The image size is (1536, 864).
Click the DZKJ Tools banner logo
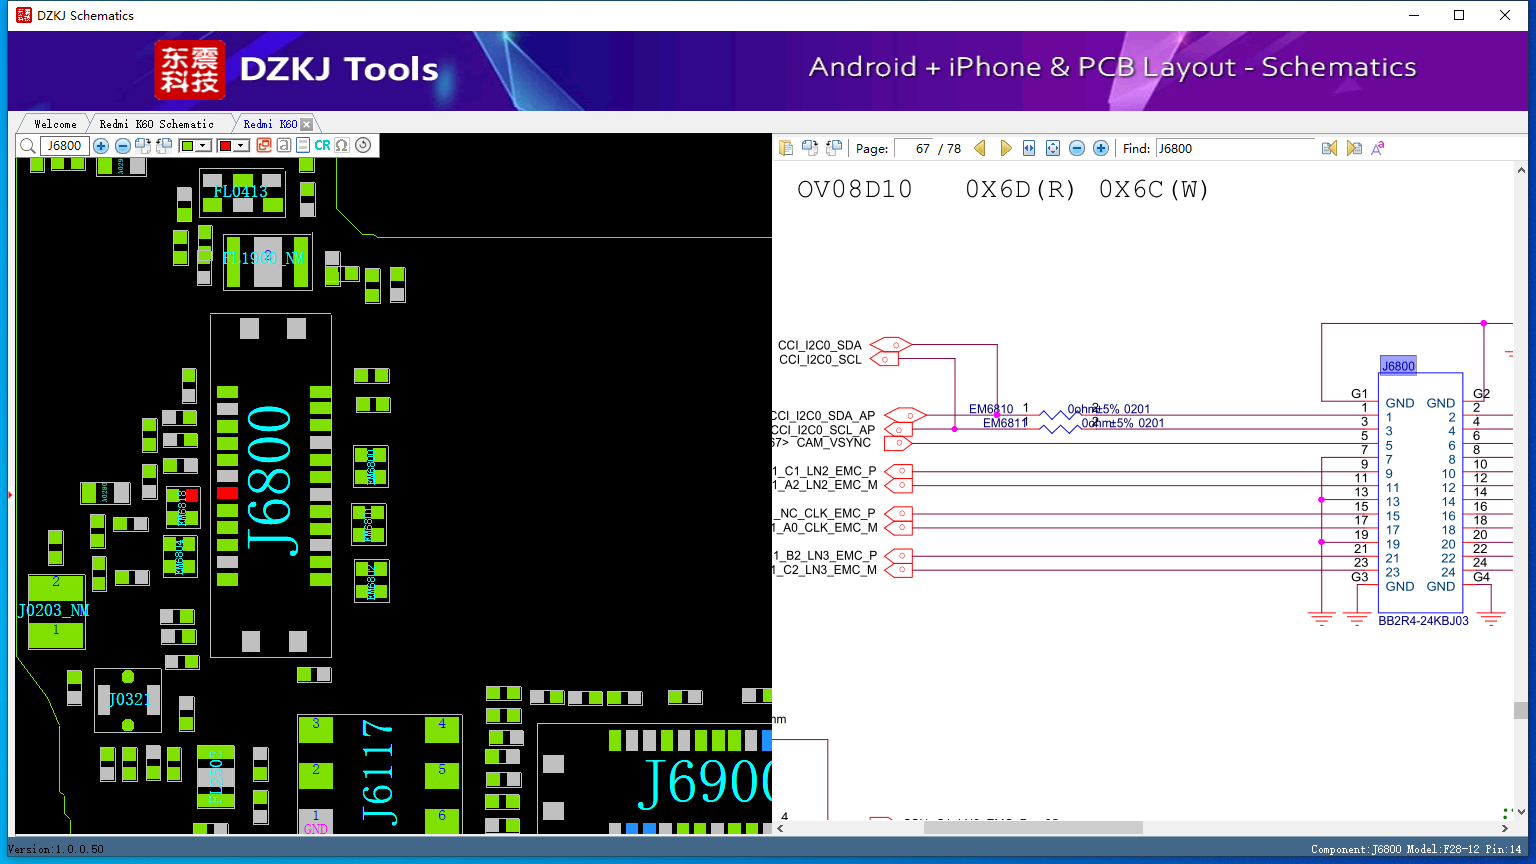[297, 70]
